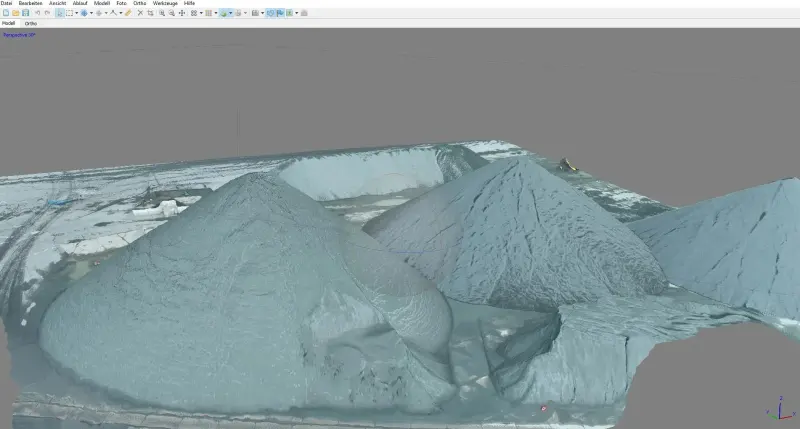Open a project using the folder icon
This screenshot has width=800, height=429.
pos(16,13)
